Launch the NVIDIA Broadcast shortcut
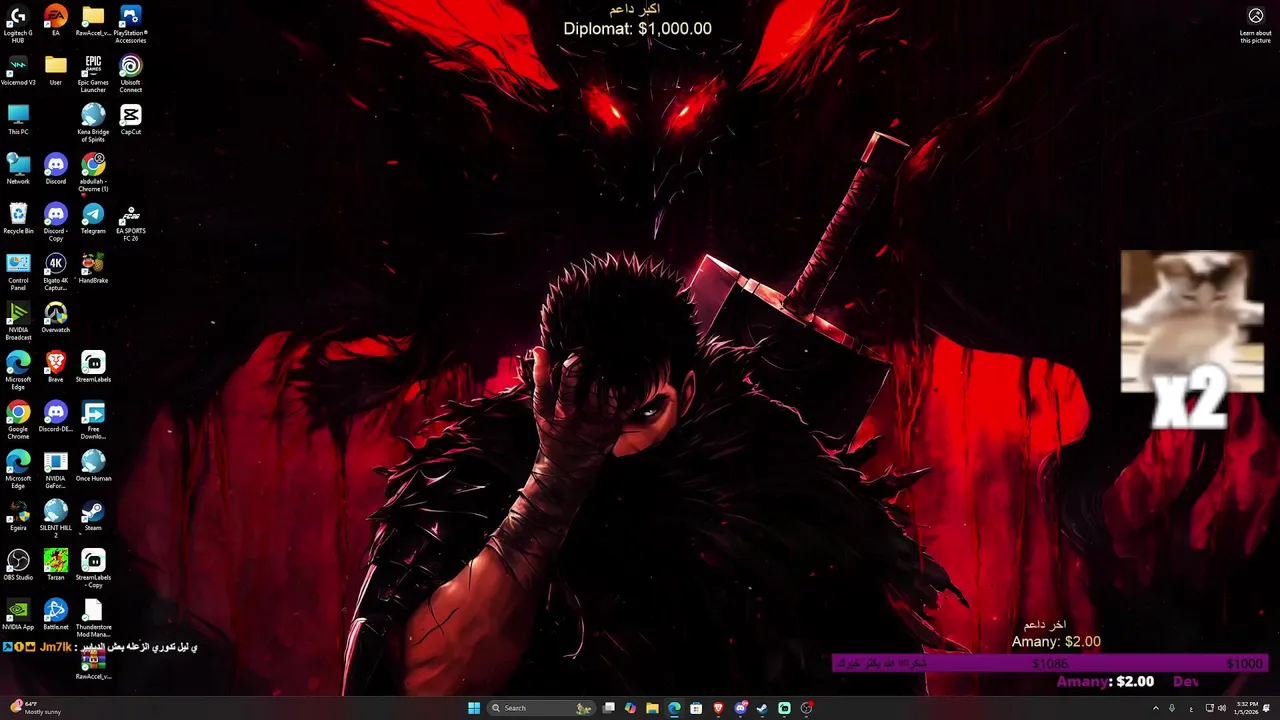Screen dimensions: 1280x720 (18, 320)
